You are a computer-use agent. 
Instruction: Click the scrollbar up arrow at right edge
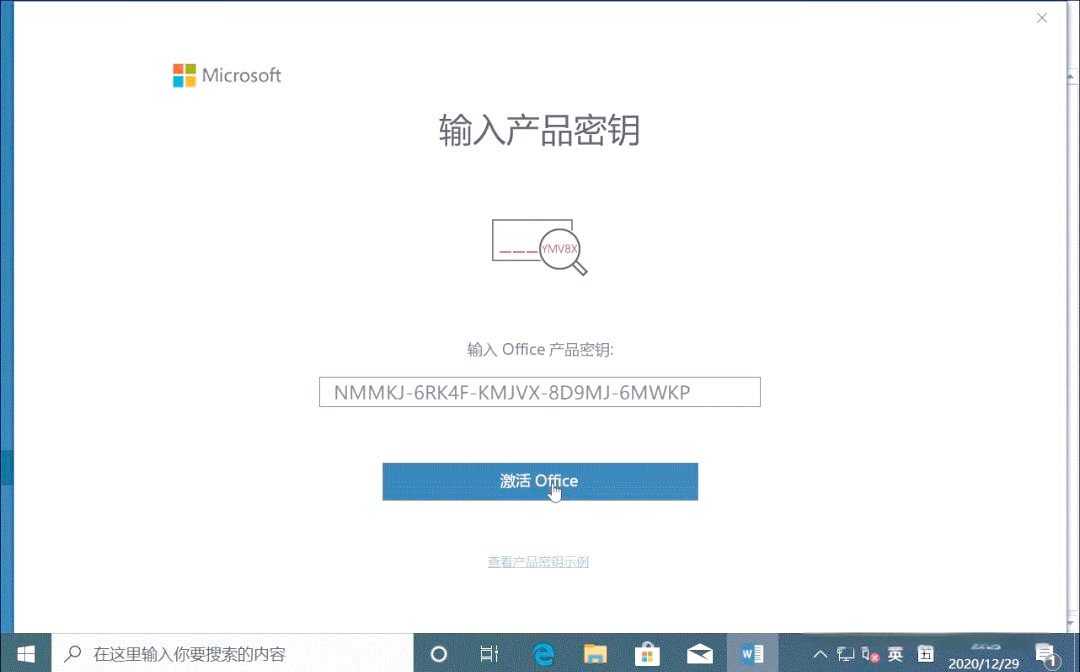(x=1072, y=76)
